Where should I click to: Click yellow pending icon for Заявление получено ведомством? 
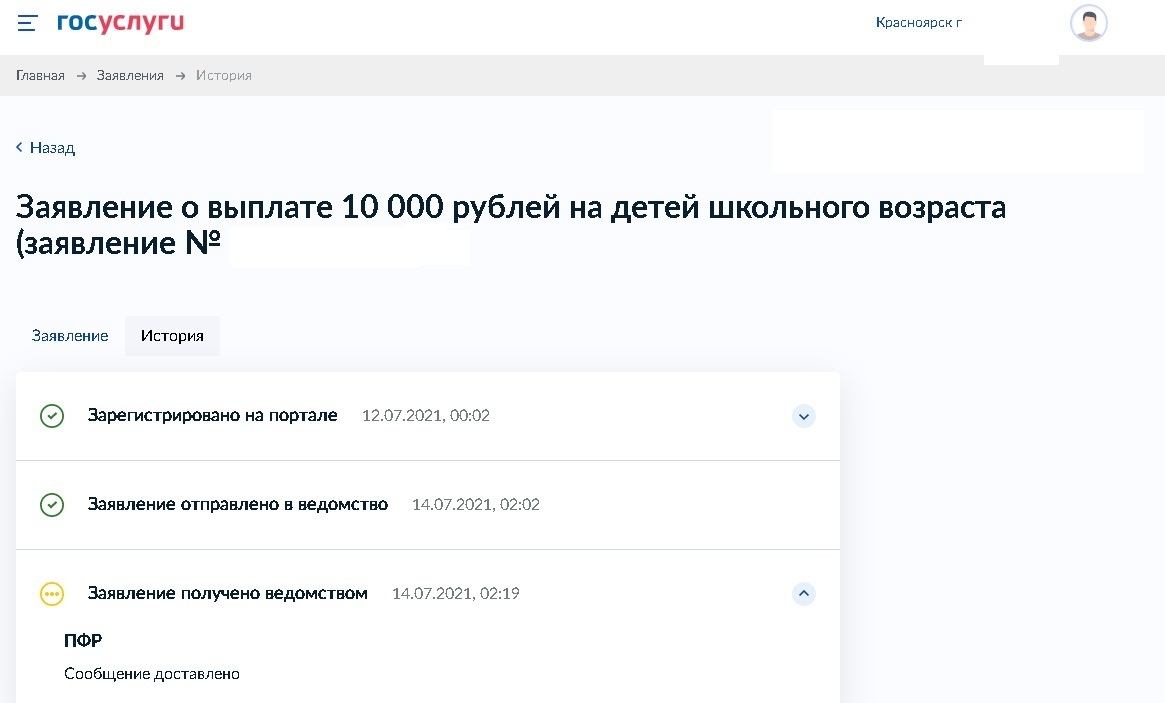(52, 594)
